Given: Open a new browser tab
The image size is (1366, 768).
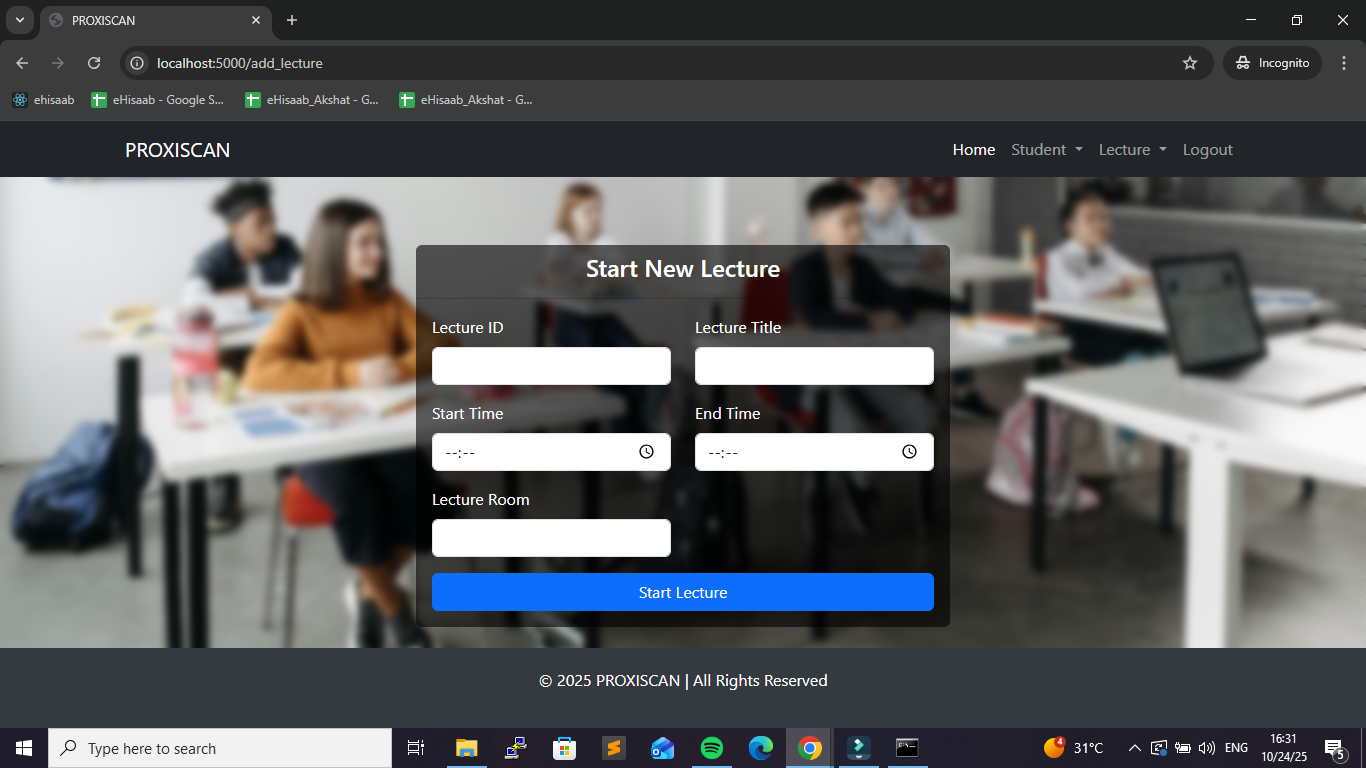Looking at the screenshot, I should click(292, 20).
